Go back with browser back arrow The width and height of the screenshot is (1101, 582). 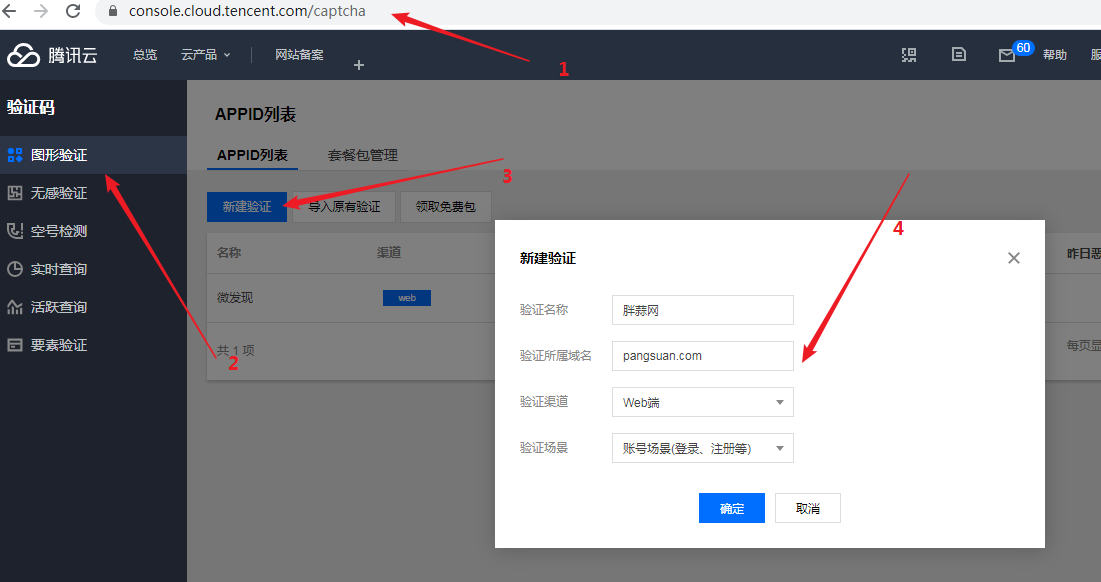pyautogui.click(x=10, y=12)
